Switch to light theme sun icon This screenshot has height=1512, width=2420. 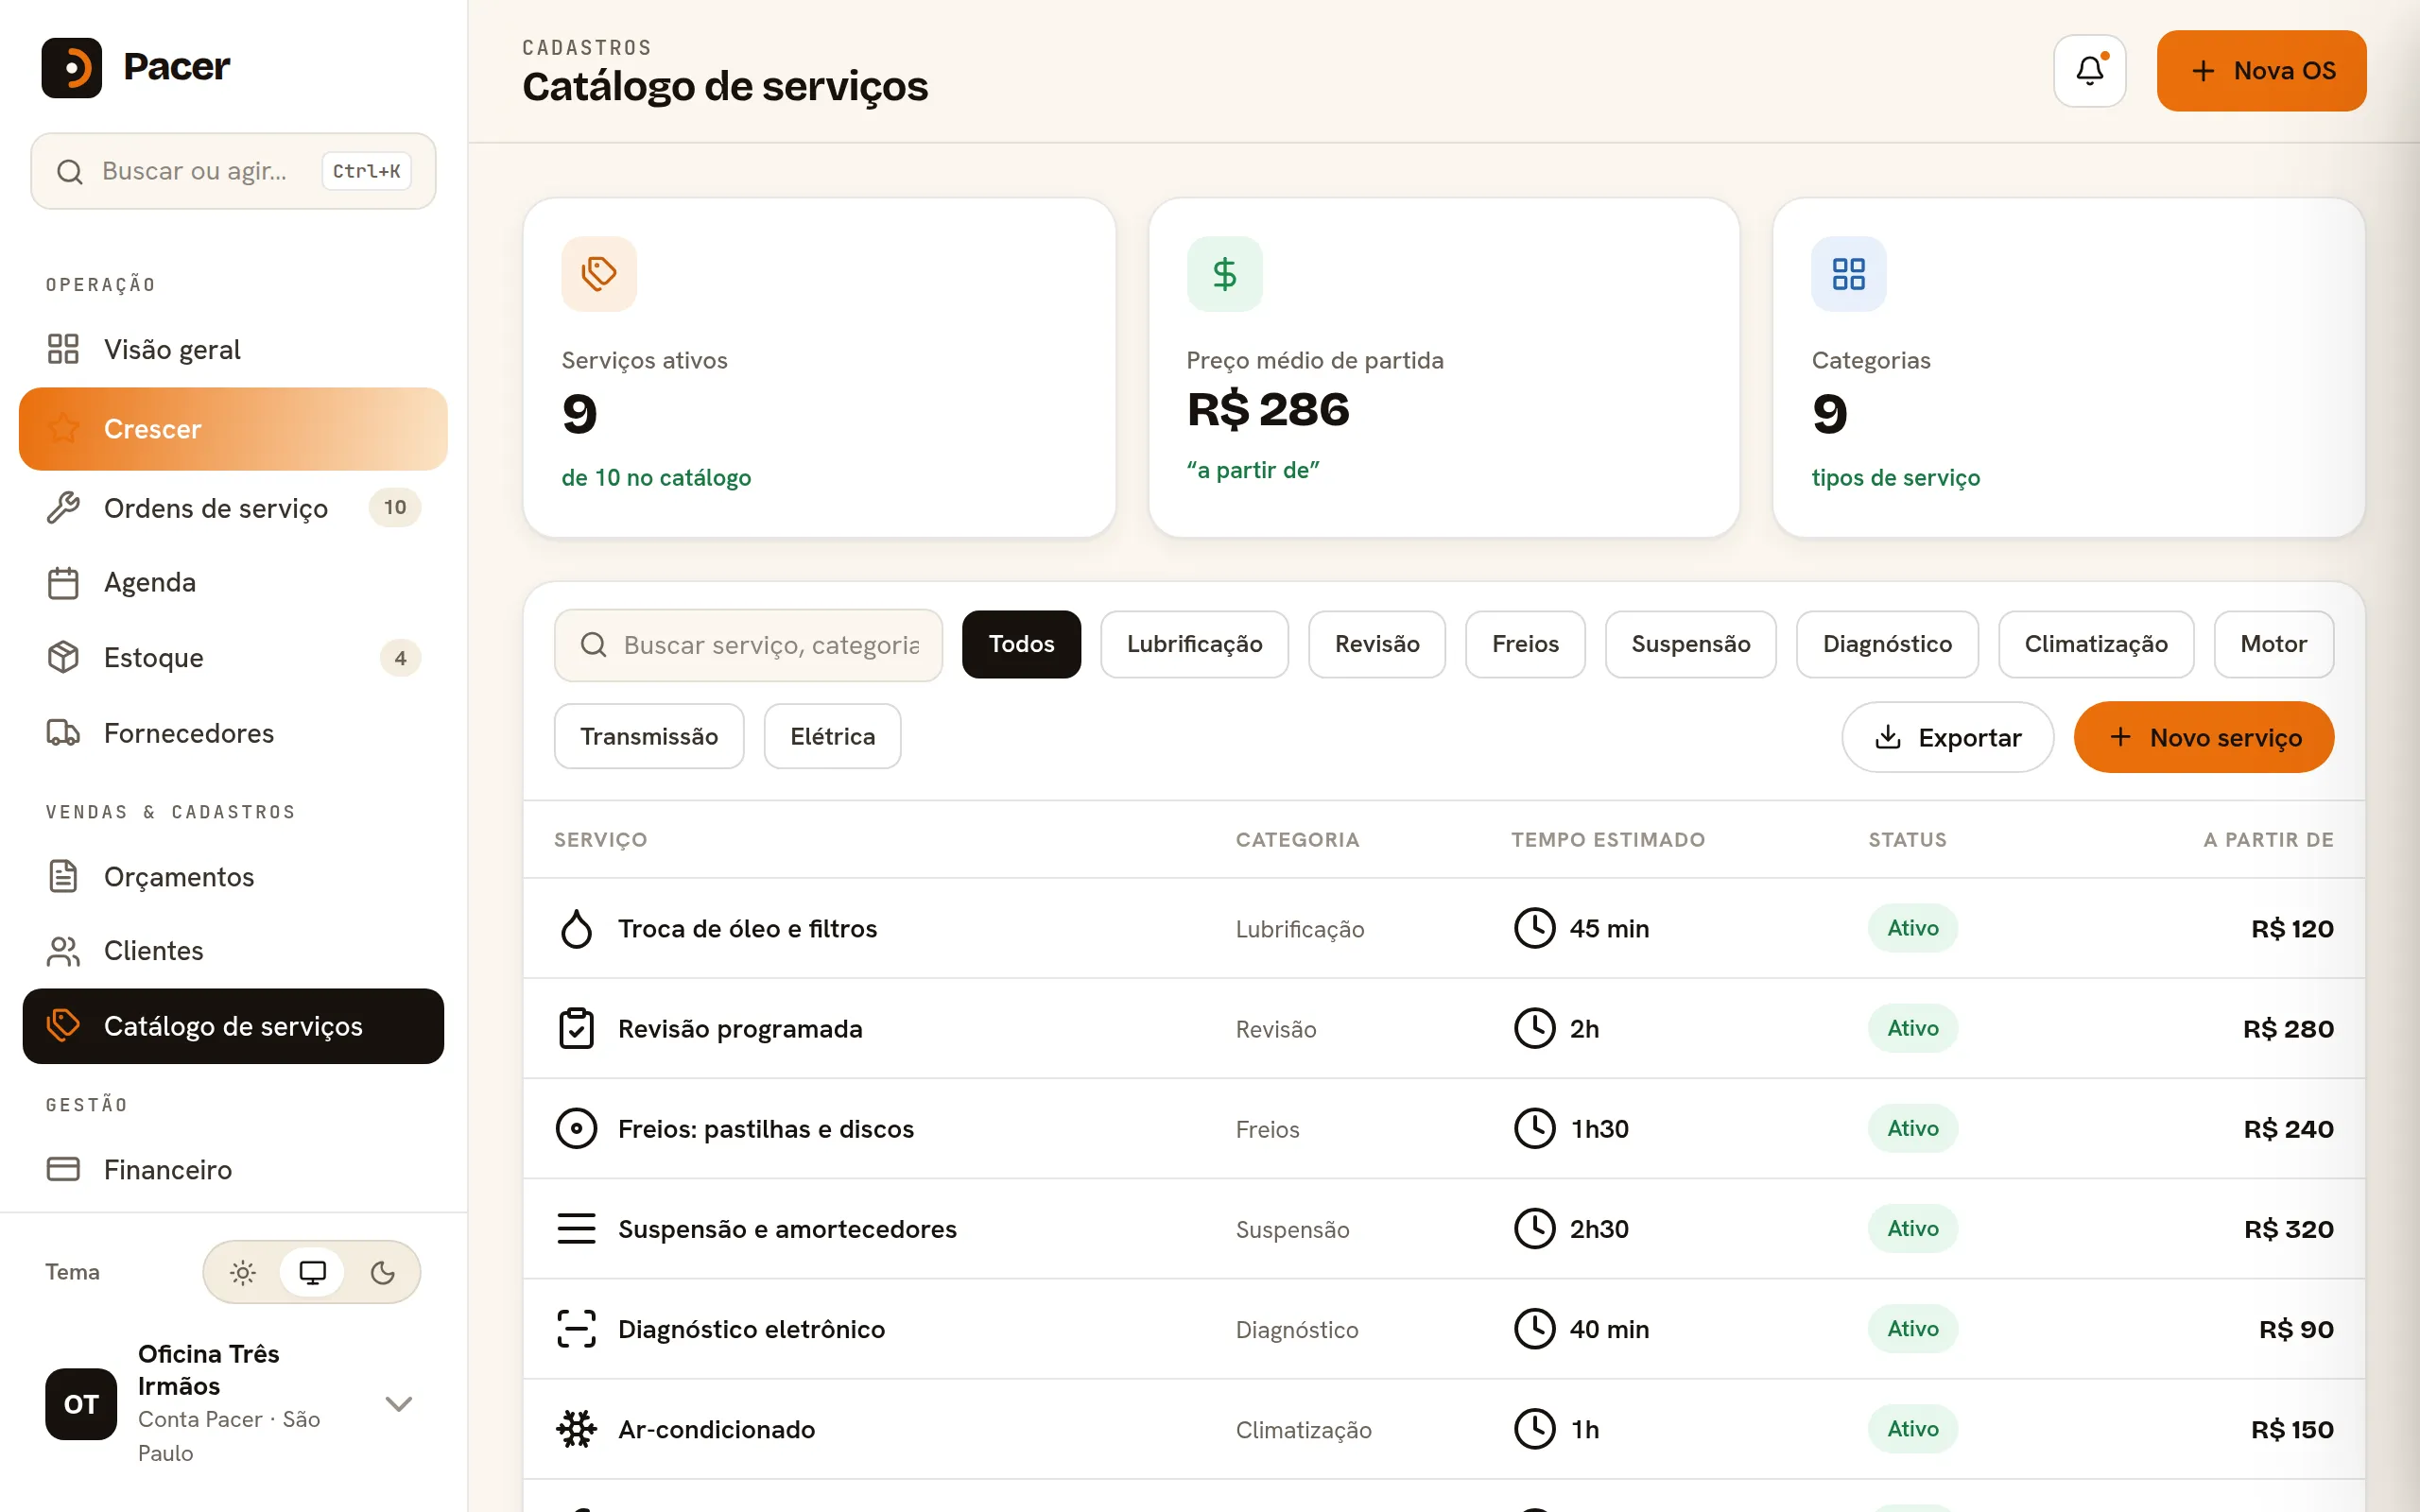click(x=243, y=1272)
